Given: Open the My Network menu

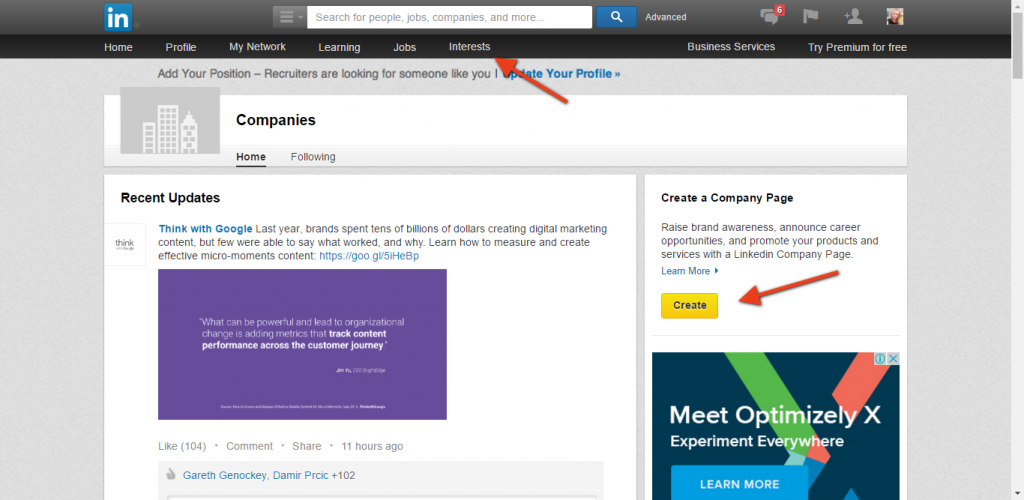Looking at the screenshot, I should pyautogui.click(x=257, y=47).
